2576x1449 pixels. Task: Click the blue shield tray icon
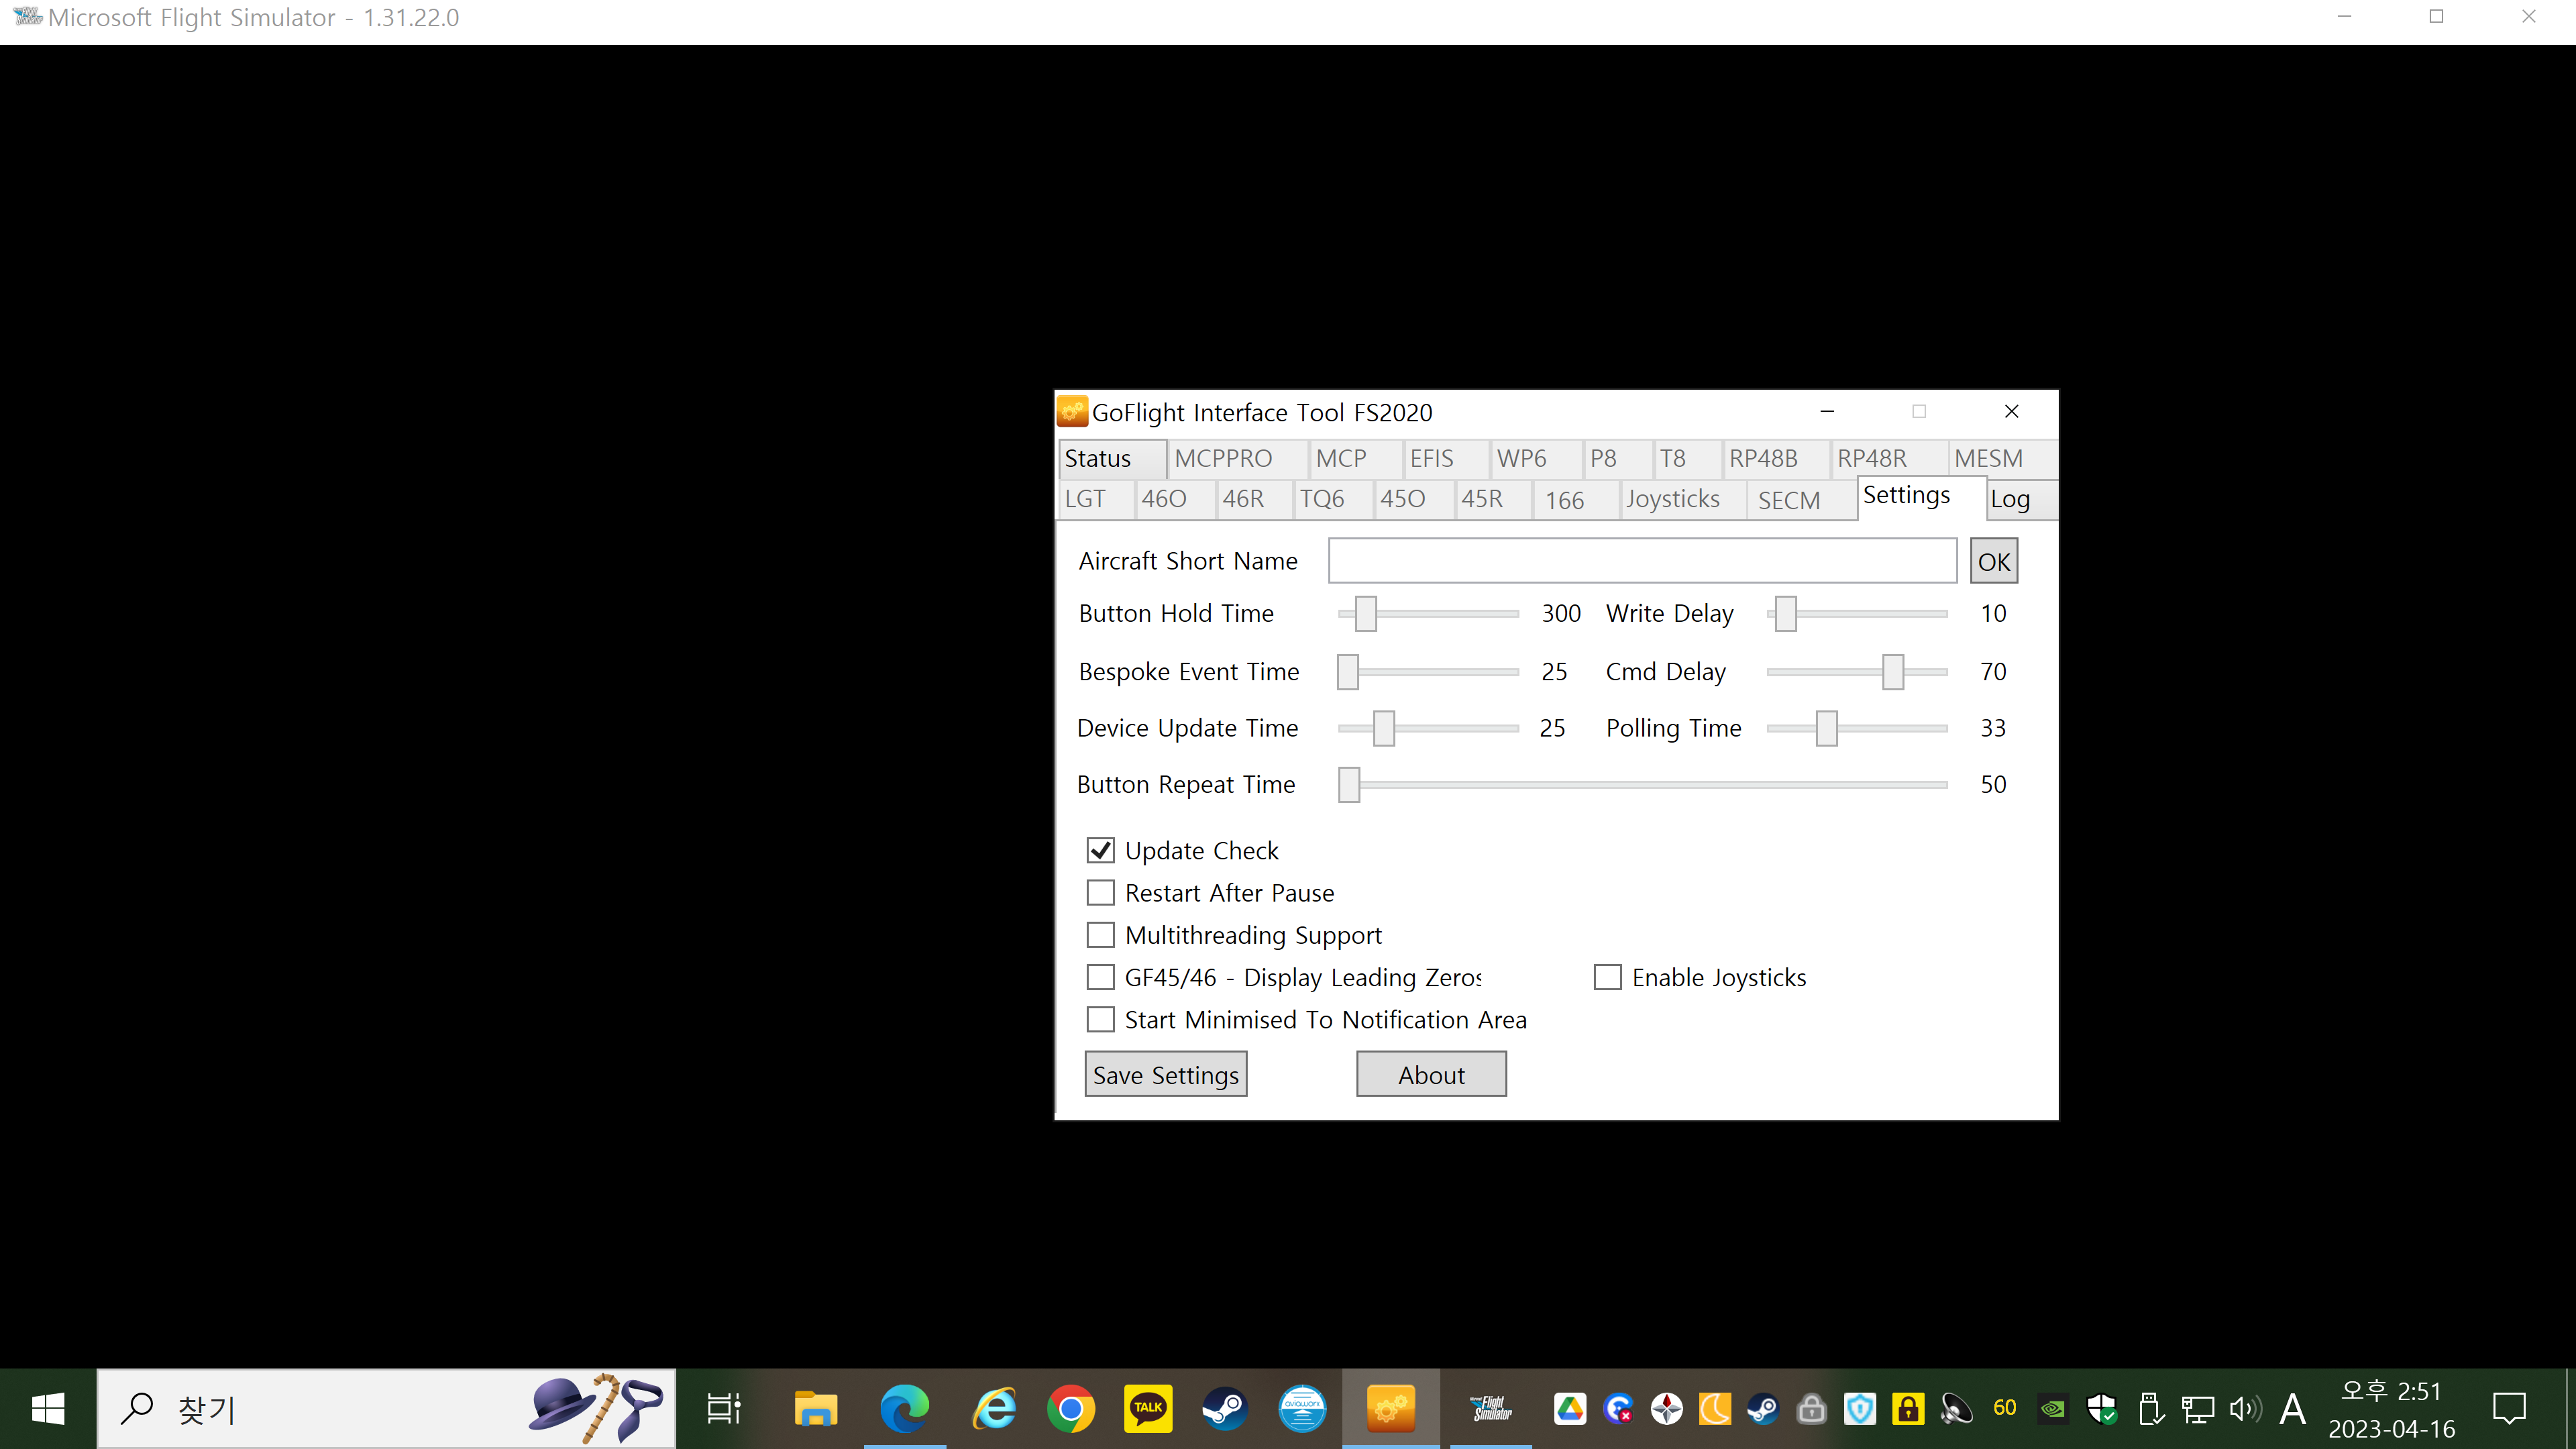pos(1860,1409)
